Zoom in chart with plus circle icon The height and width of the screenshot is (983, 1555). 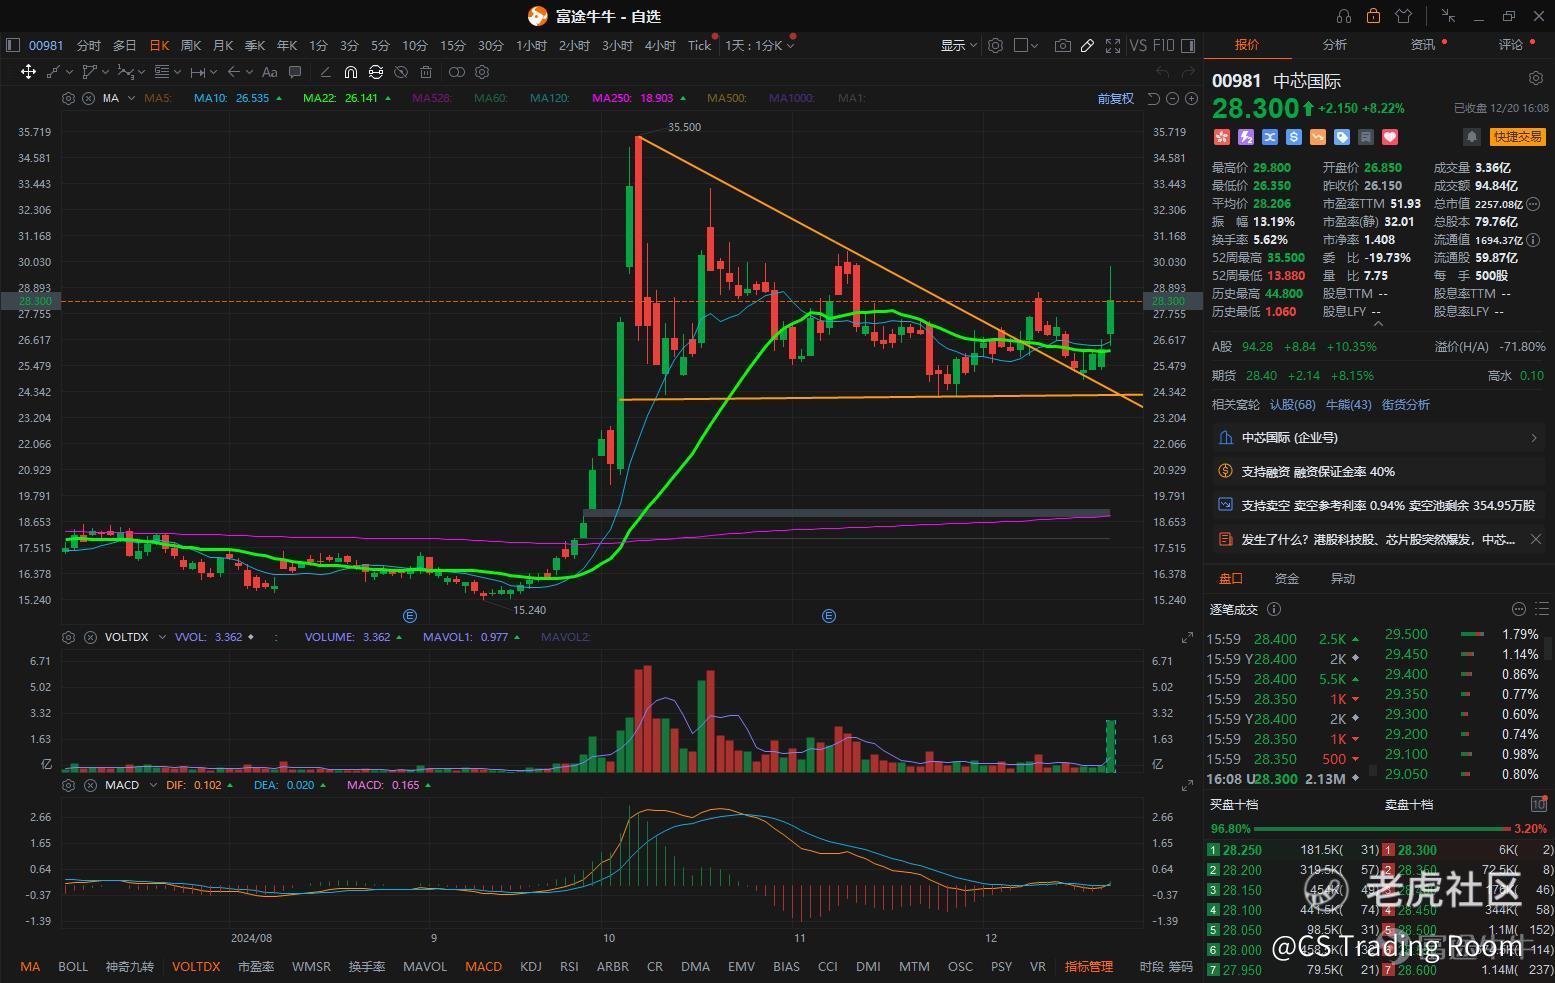pos(1191,98)
